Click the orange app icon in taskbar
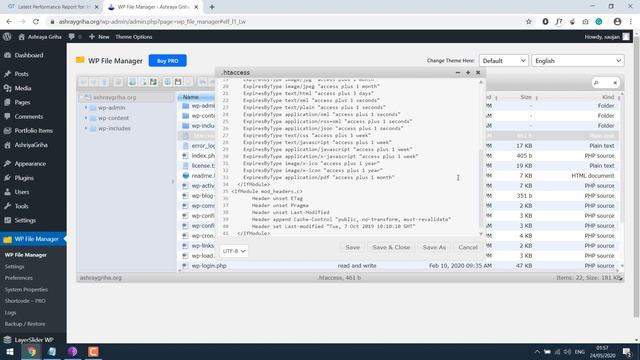The height and width of the screenshot is (360, 640). [x=93, y=351]
